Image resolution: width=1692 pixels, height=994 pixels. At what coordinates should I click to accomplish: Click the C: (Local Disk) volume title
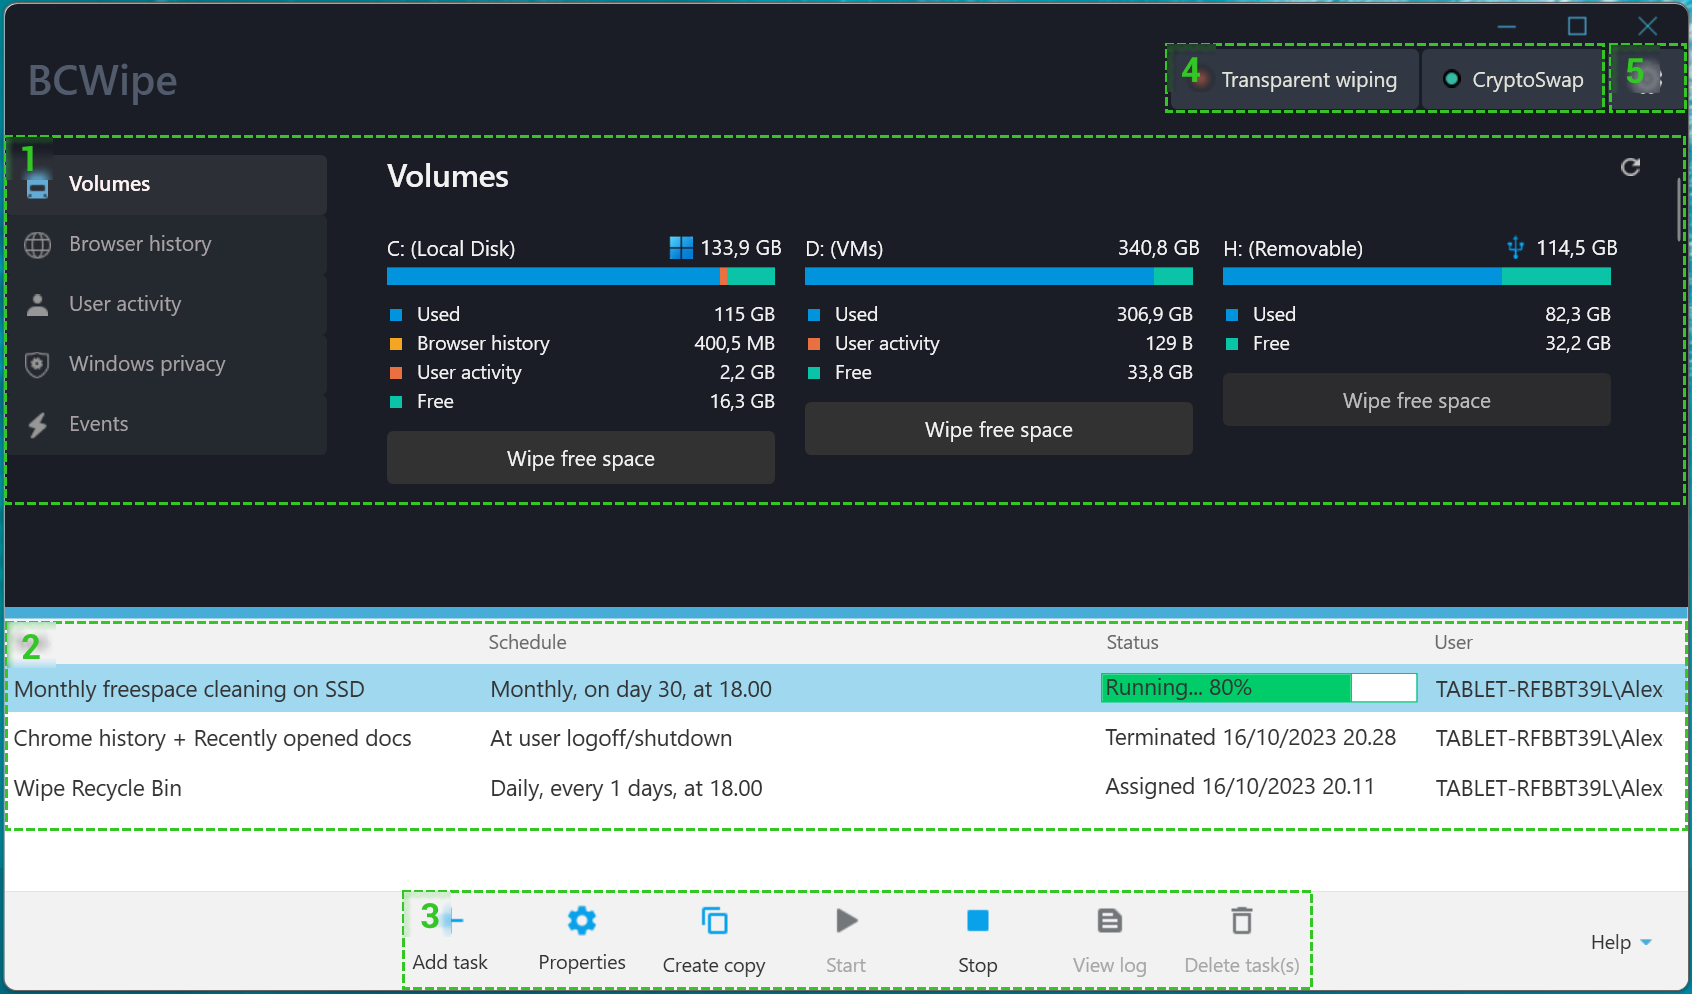451,248
